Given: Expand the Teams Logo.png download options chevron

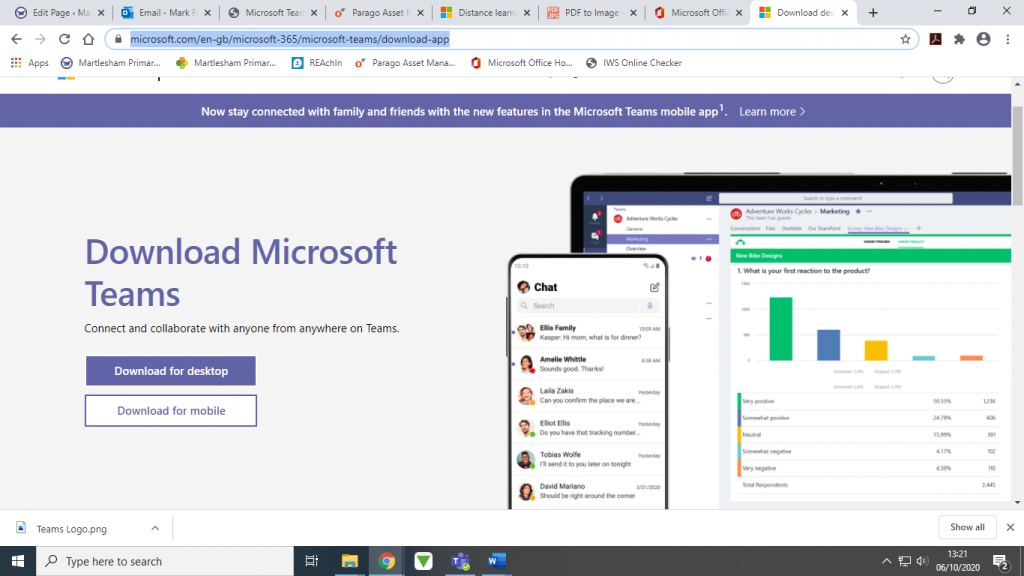Looking at the screenshot, I should coord(154,527).
